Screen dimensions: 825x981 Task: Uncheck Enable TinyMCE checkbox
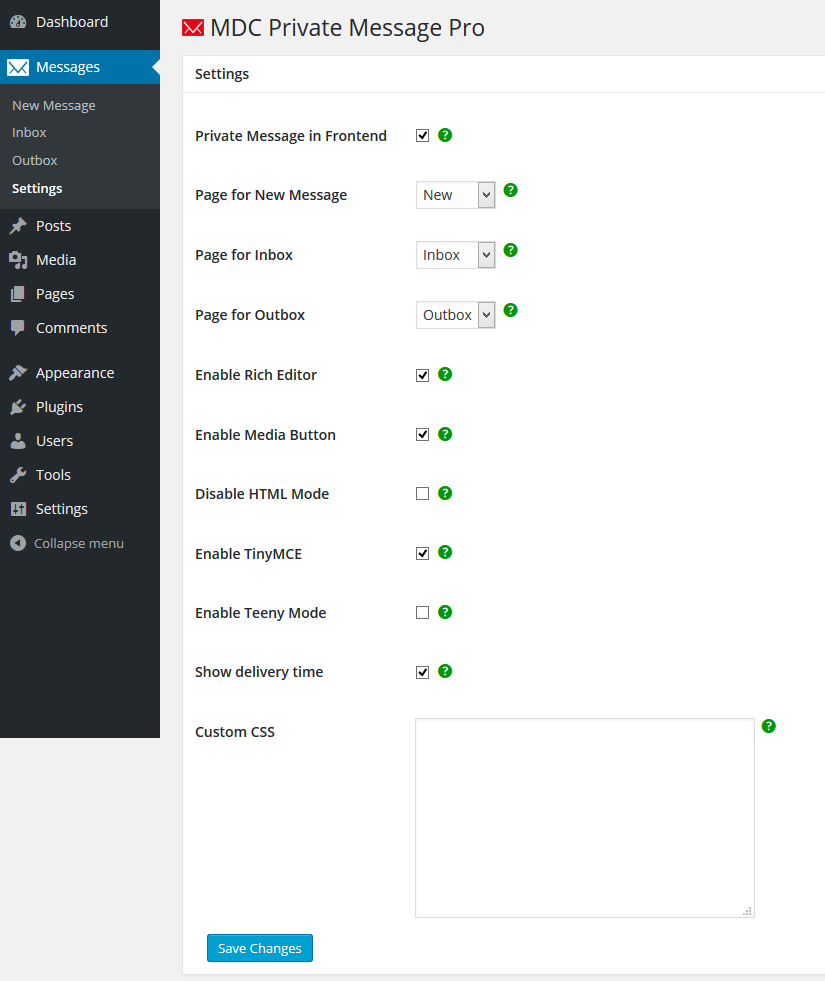[422, 553]
